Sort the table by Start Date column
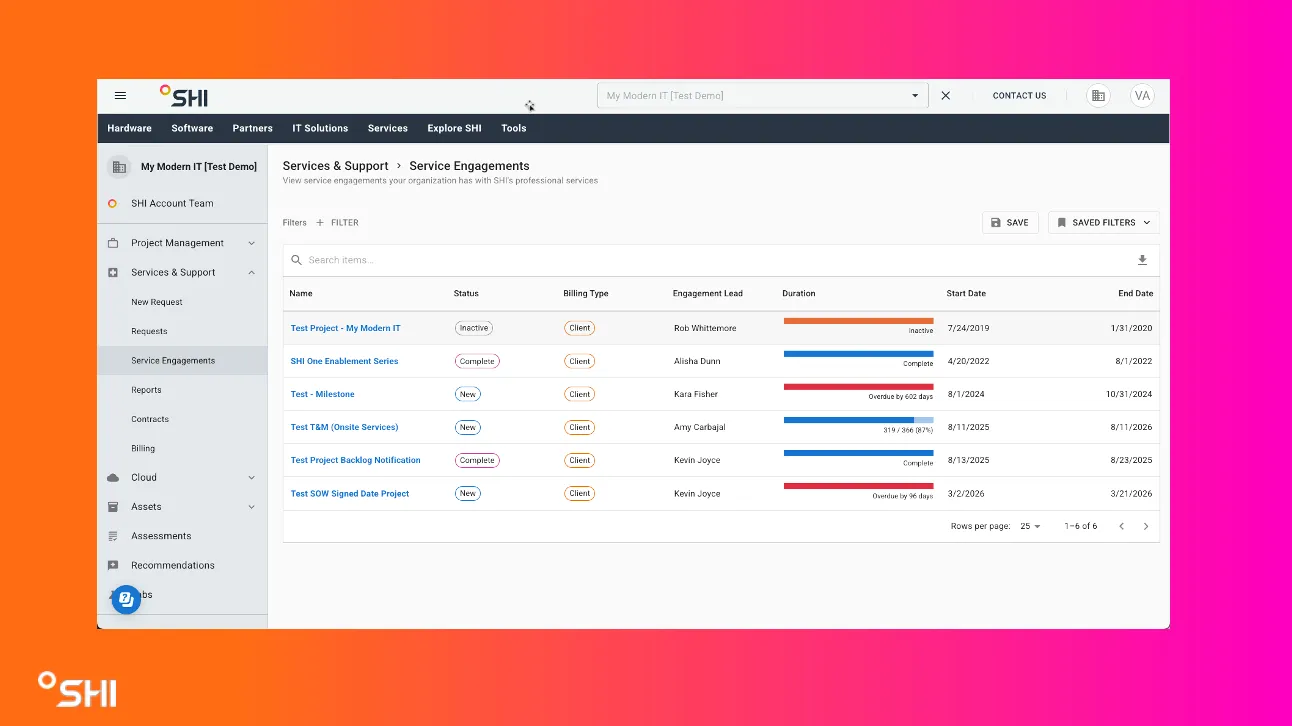This screenshot has width=1292, height=726. [966, 294]
